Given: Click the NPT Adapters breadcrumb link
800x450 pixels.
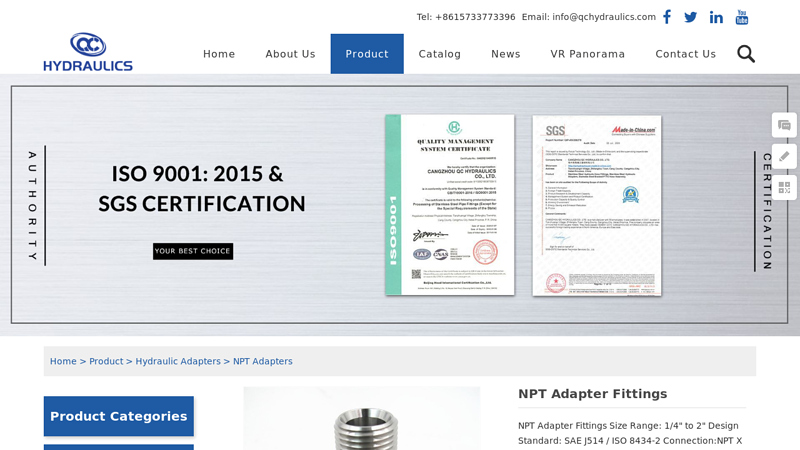Looking at the screenshot, I should [263, 361].
